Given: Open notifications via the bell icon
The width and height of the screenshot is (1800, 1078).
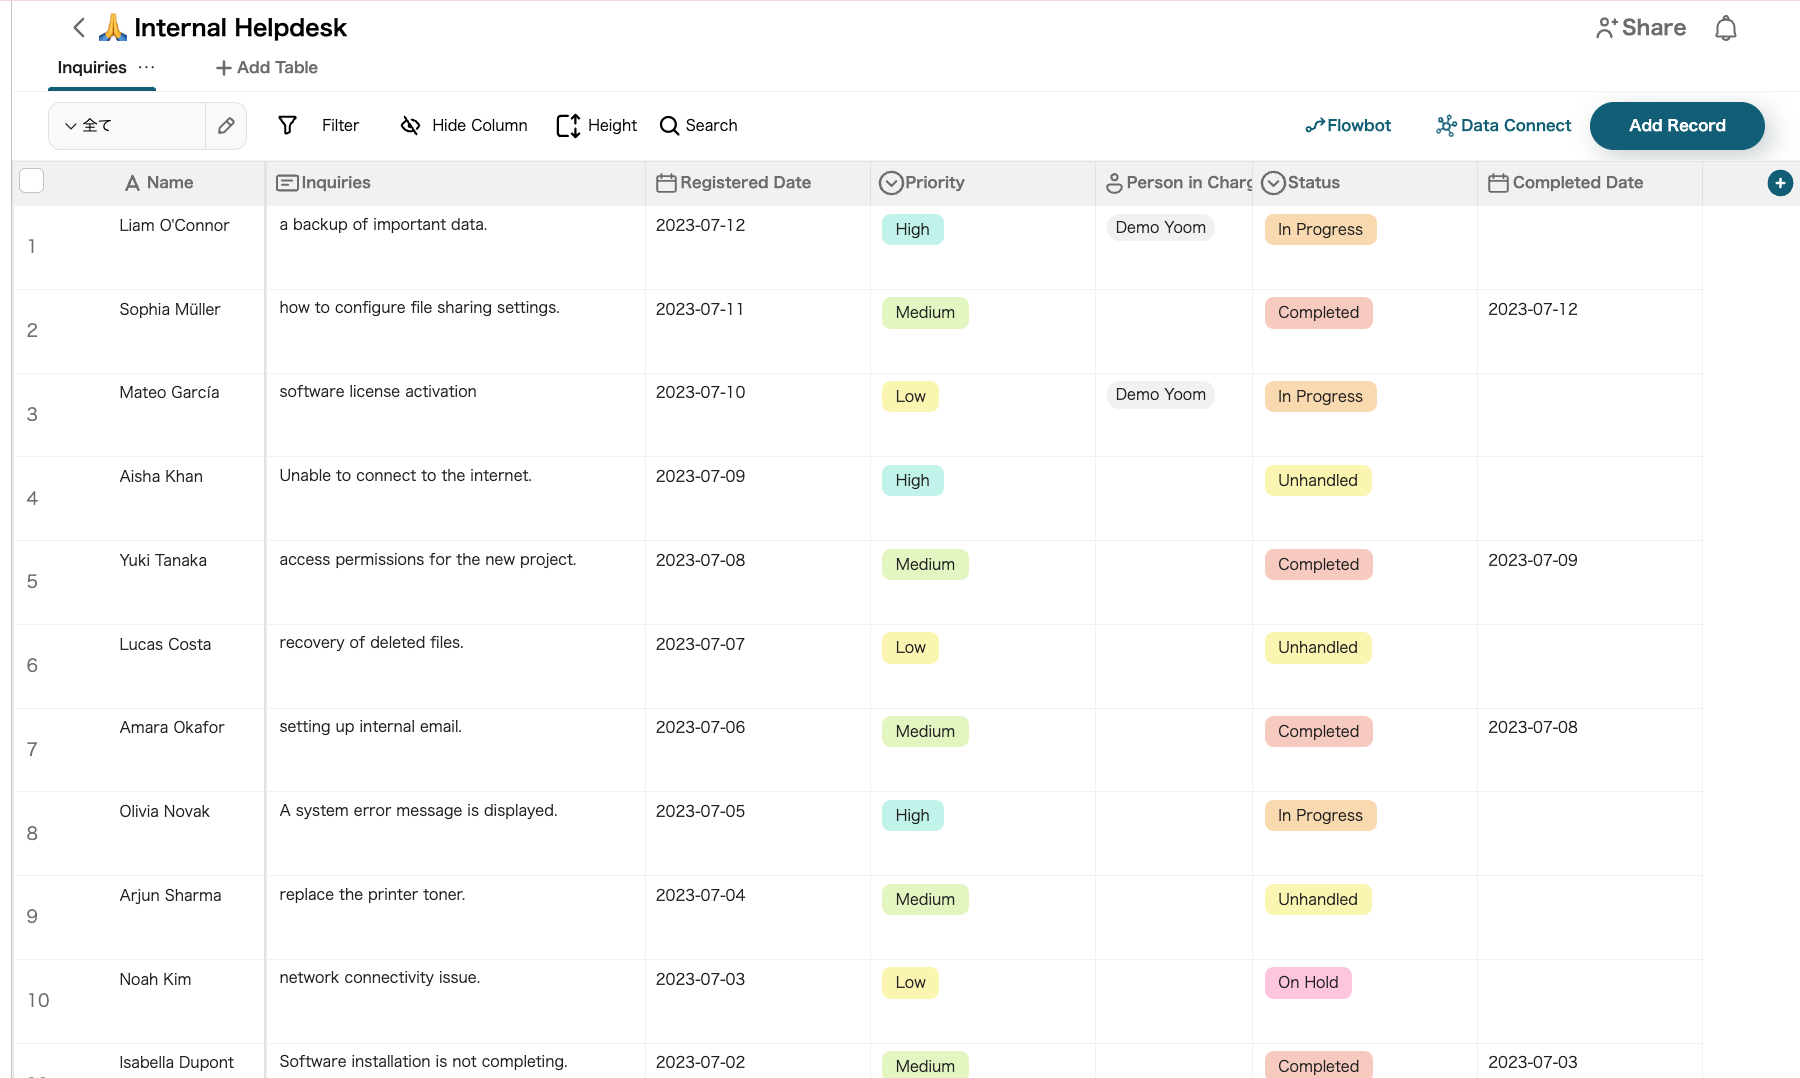Looking at the screenshot, I should point(1725,28).
